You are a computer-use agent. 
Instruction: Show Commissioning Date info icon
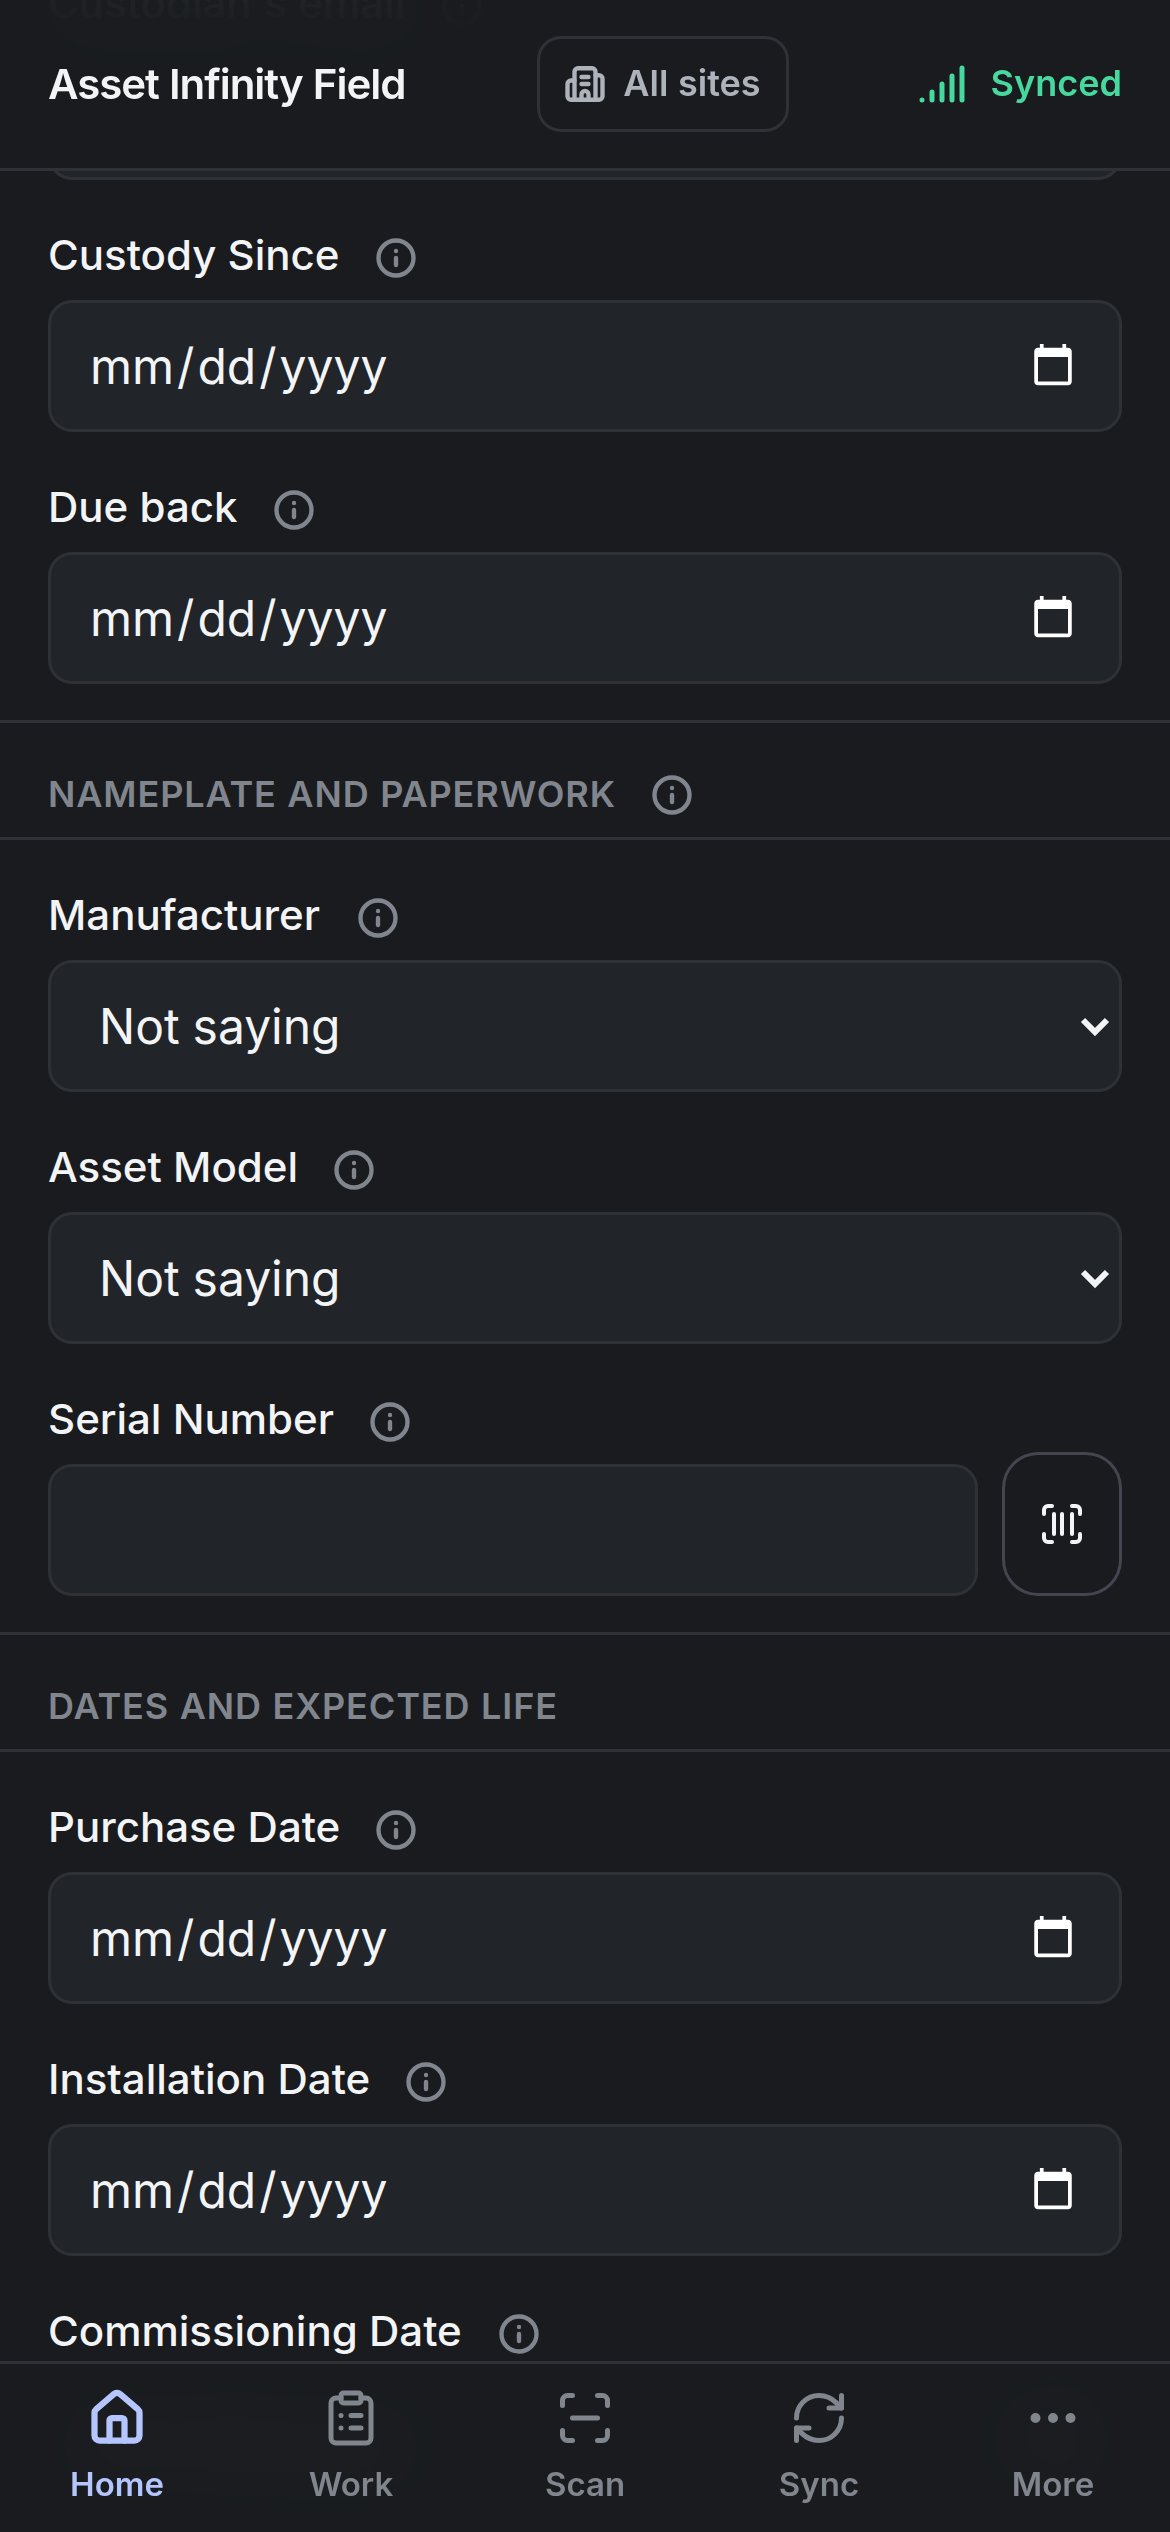(x=518, y=2334)
